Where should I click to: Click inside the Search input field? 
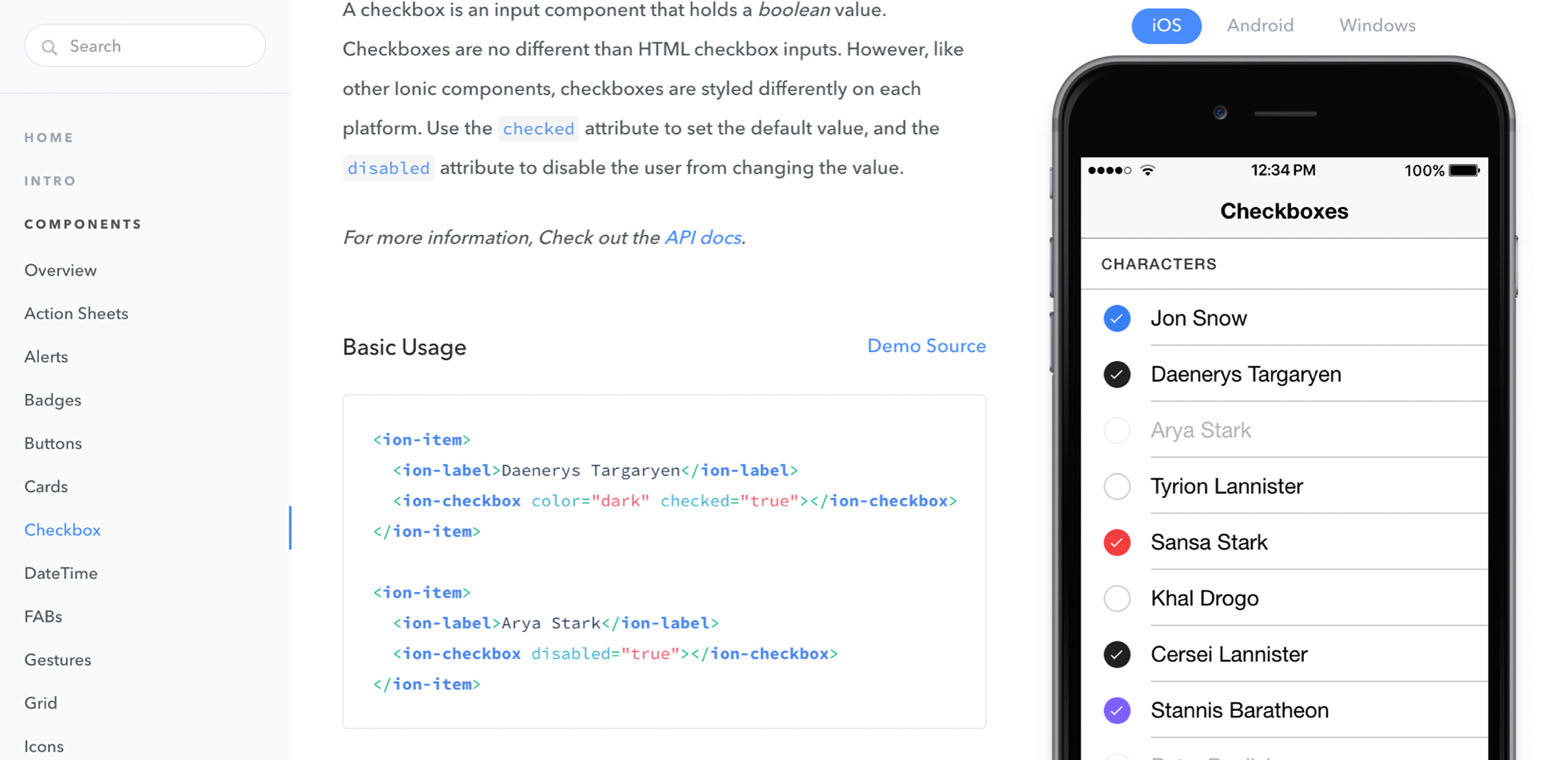(145, 46)
